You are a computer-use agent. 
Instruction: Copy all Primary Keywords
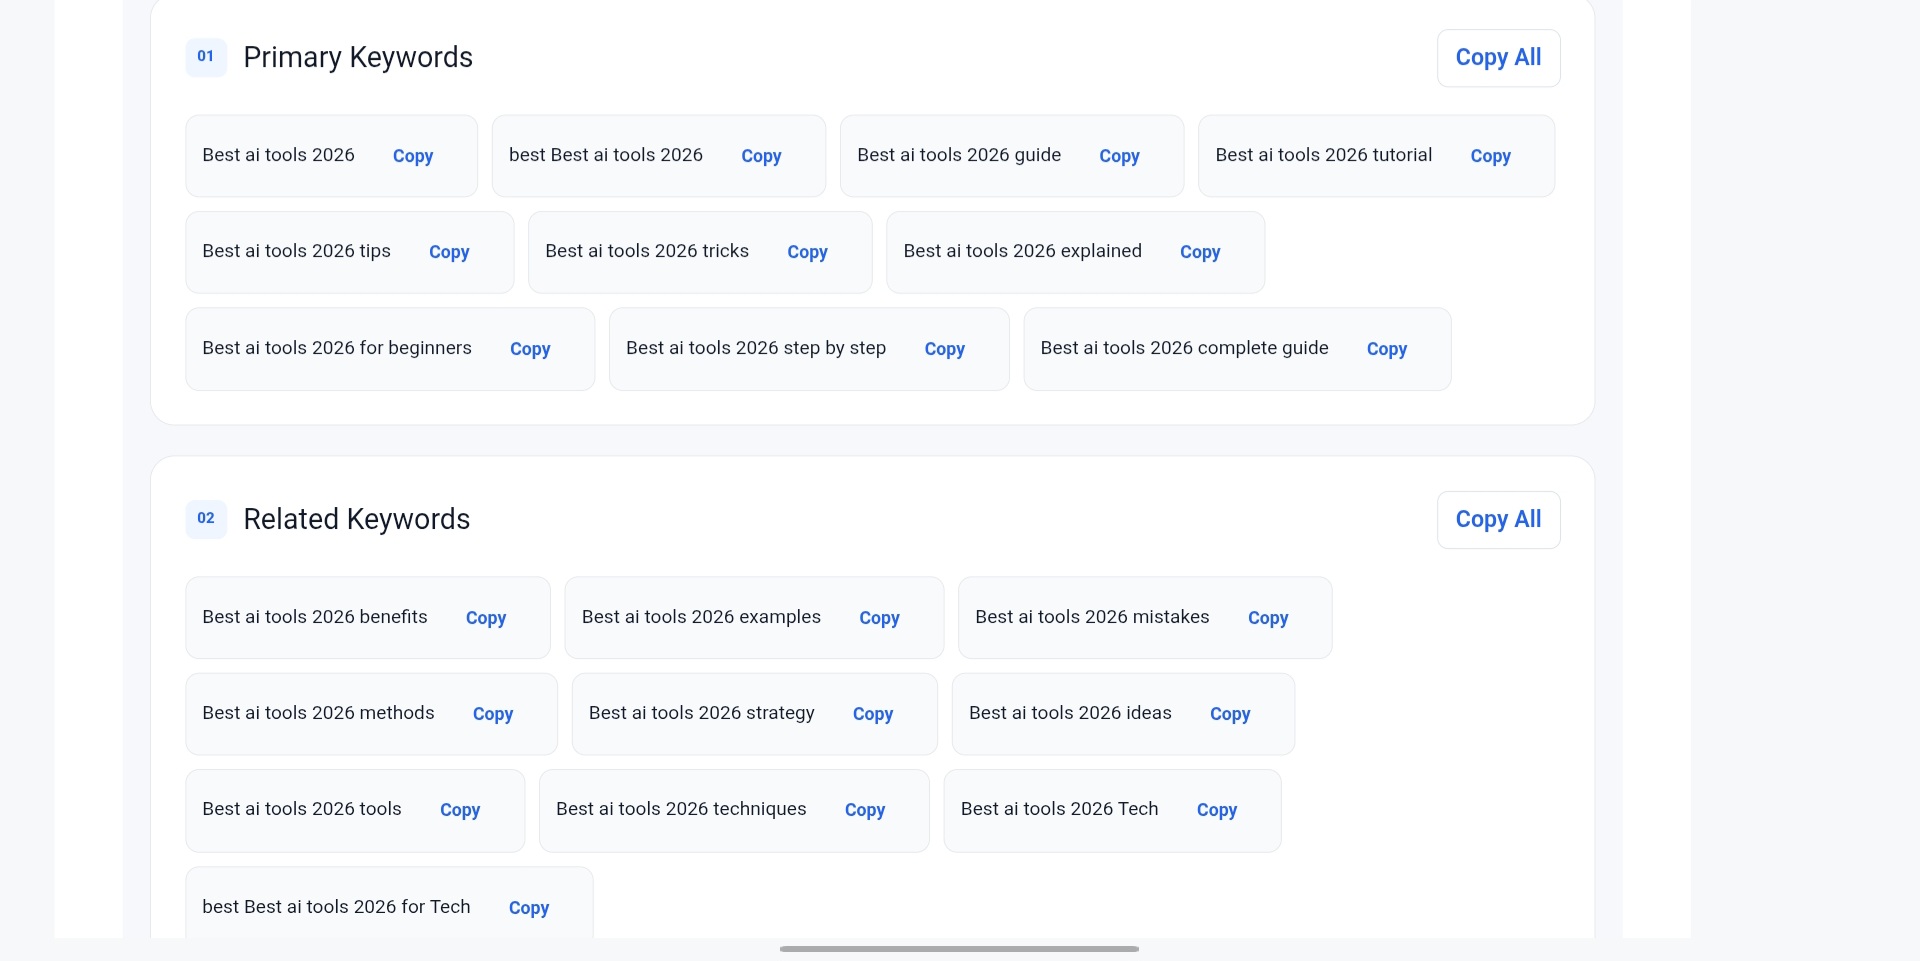point(1498,58)
